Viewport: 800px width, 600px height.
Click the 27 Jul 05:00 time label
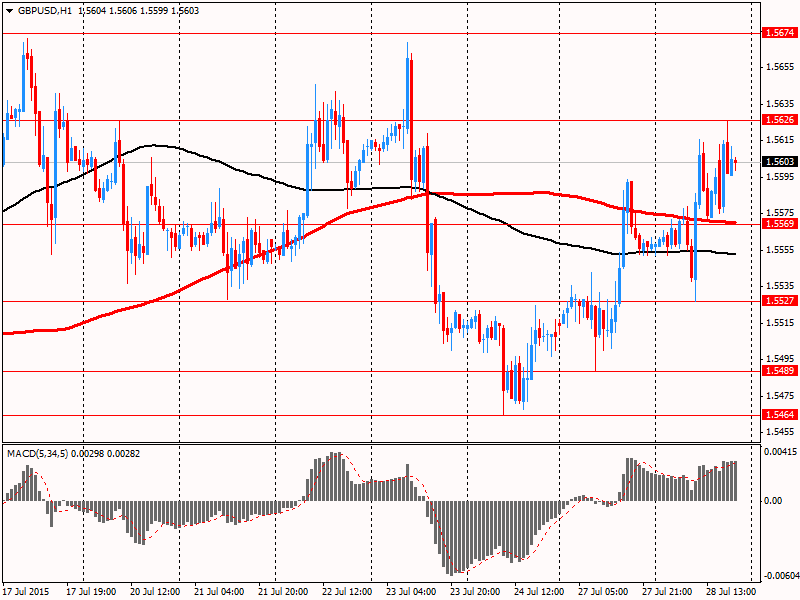tap(603, 592)
